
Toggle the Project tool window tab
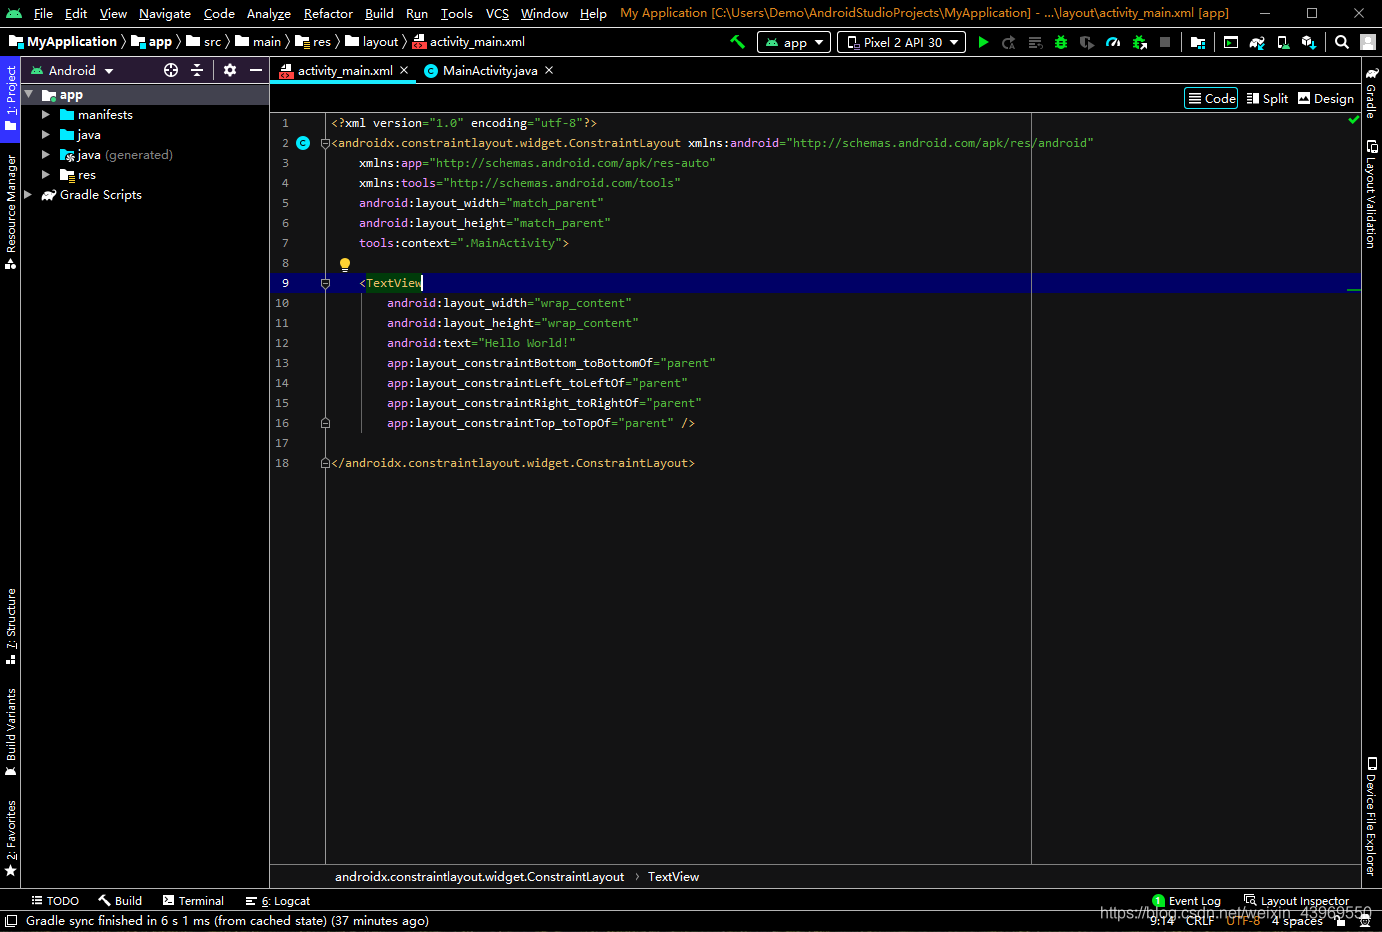tap(11, 97)
